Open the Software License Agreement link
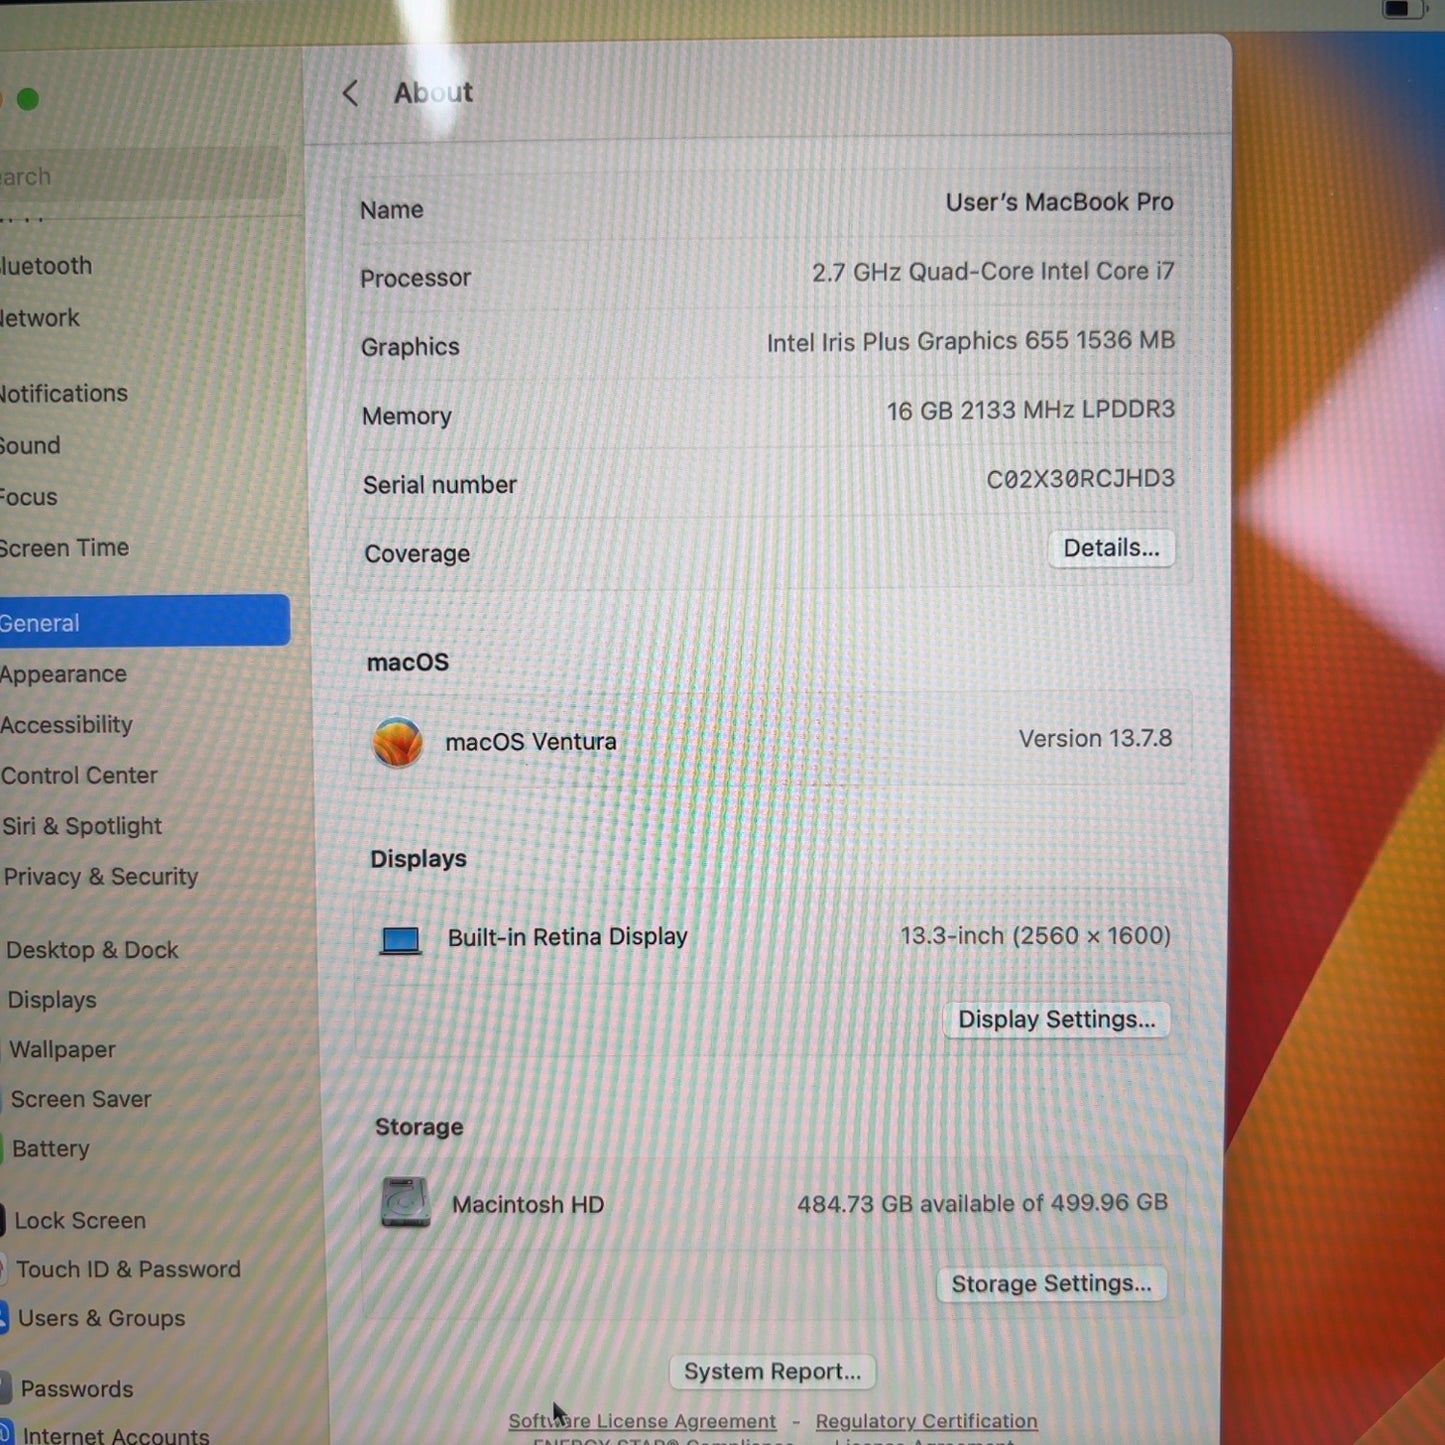1445x1445 pixels. tap(642, 1421)
